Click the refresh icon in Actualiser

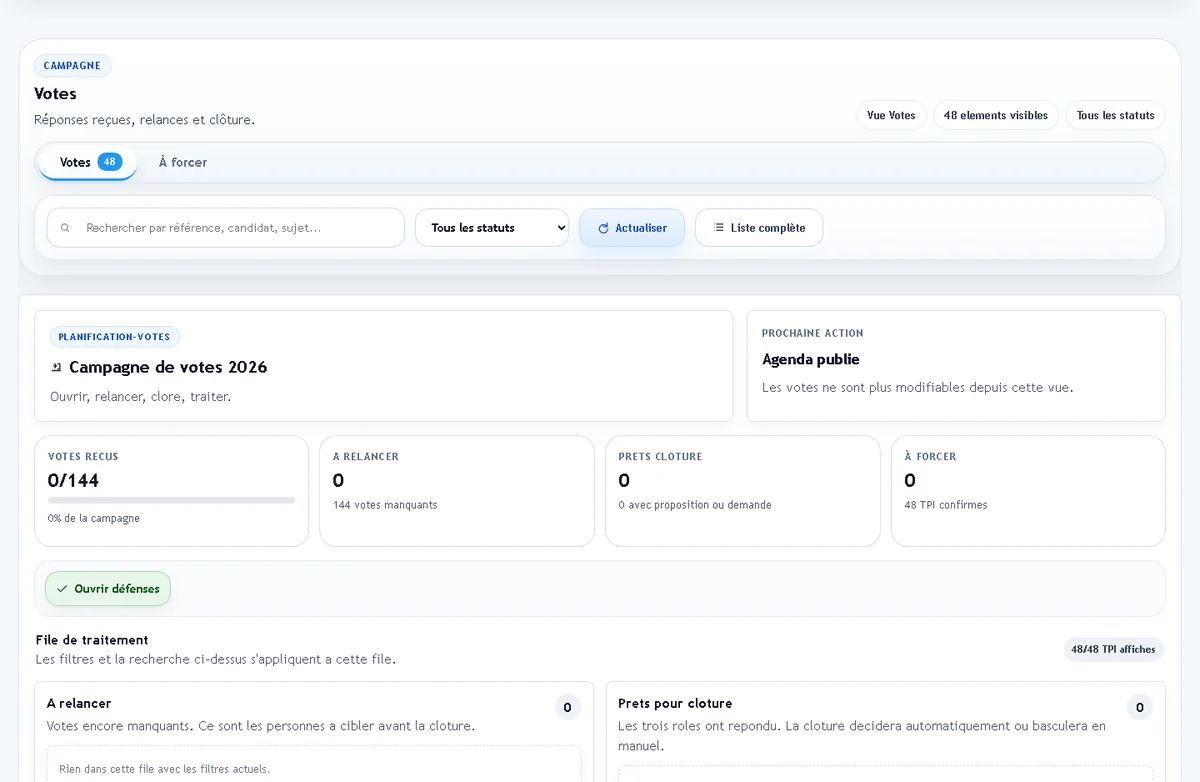[603, 228]
